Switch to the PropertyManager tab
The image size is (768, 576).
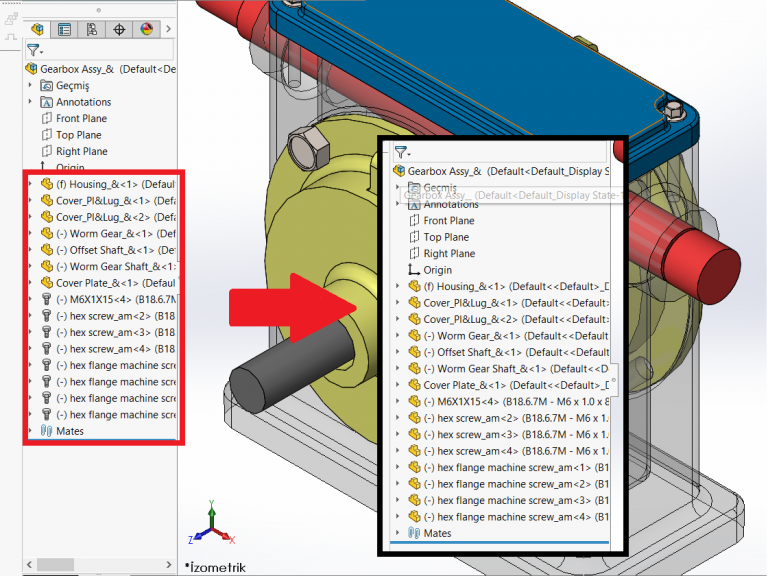[65, 29]
